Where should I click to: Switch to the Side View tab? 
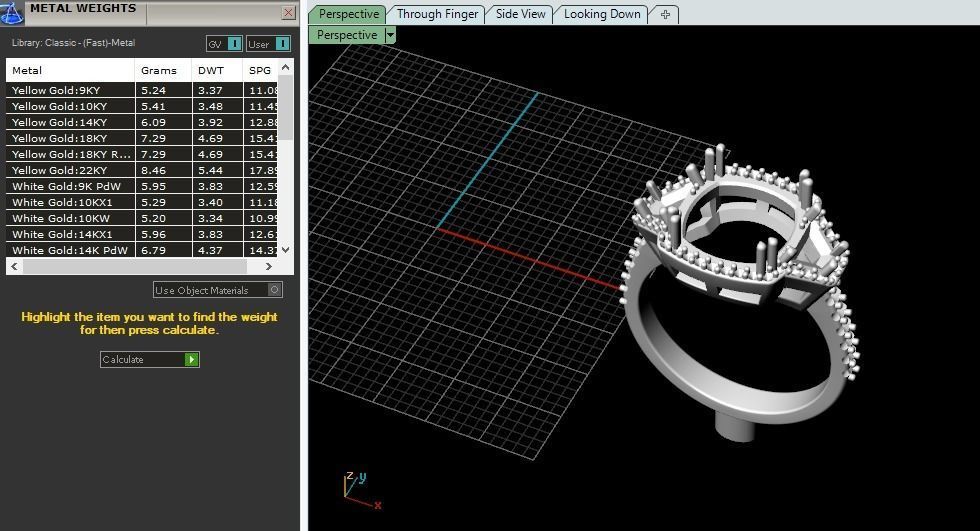click(x=520, y=14)
